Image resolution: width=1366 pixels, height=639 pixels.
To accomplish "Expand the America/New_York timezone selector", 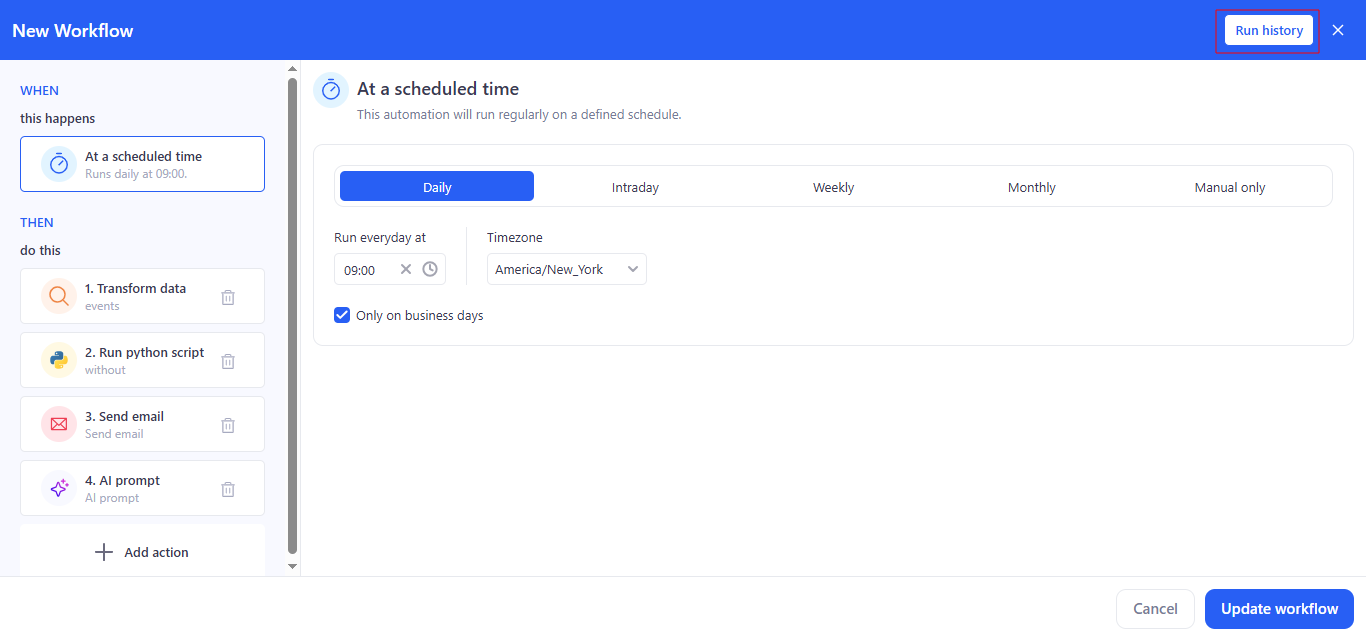I will [632, 268].
